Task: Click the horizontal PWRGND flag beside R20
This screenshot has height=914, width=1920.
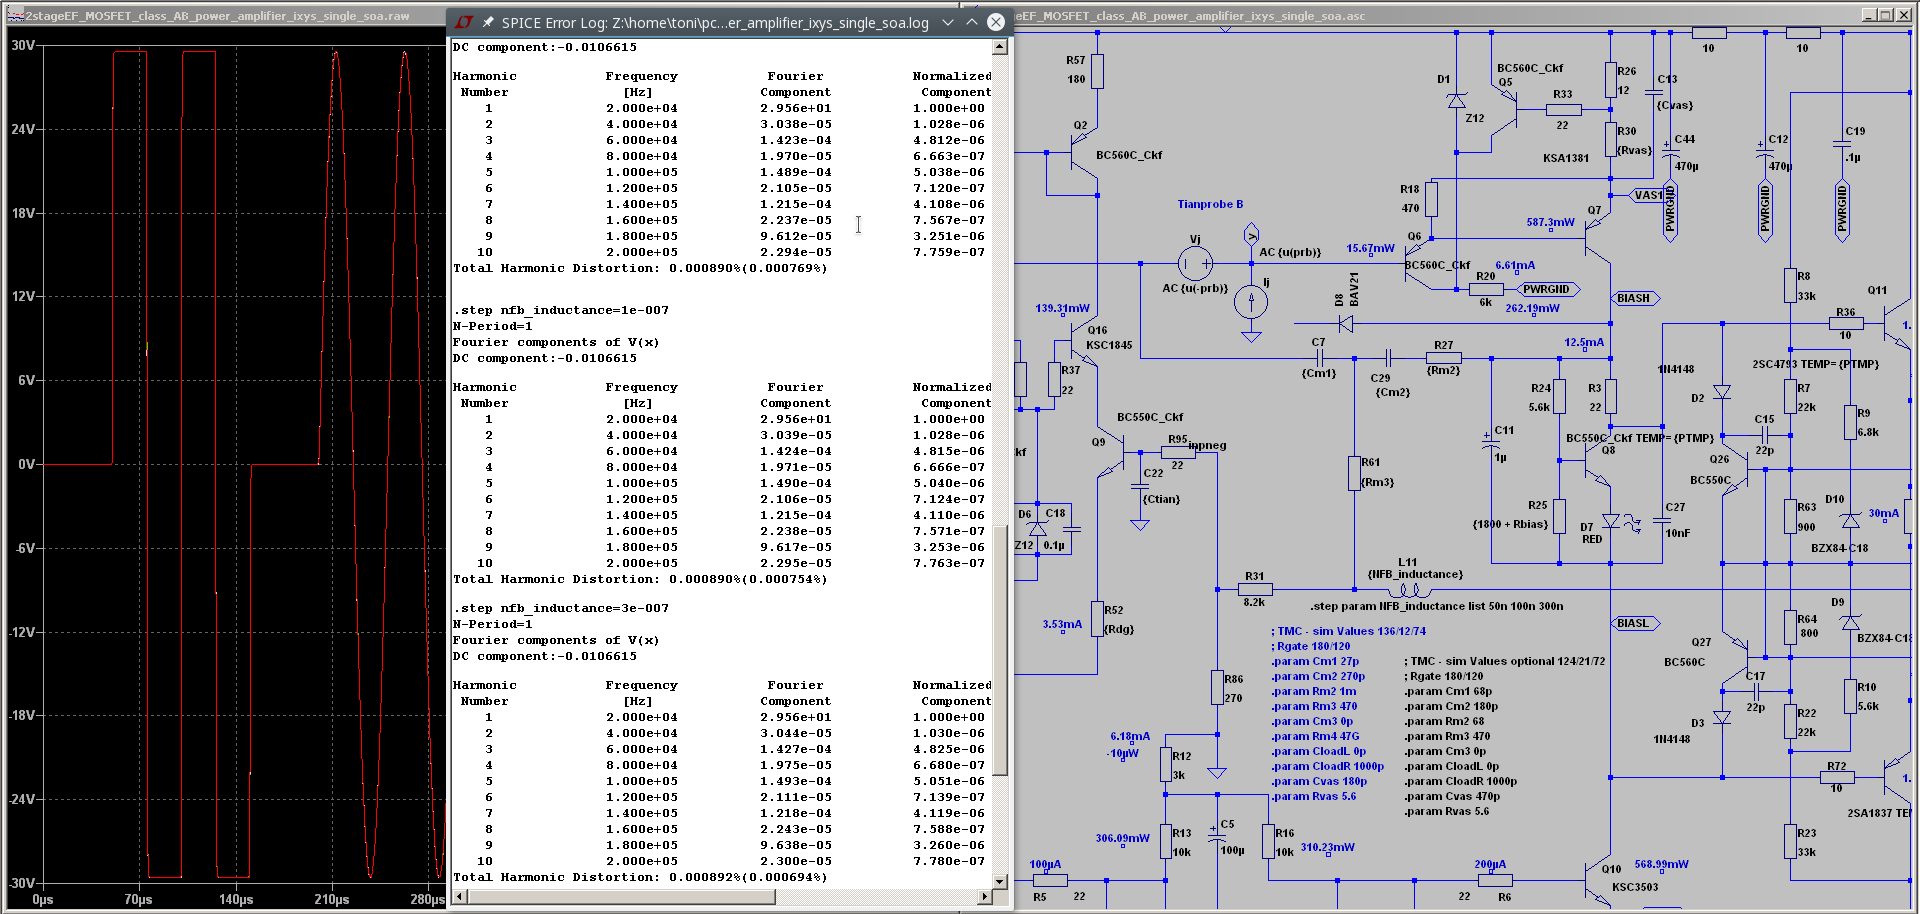Action: tap(1548, 289)
